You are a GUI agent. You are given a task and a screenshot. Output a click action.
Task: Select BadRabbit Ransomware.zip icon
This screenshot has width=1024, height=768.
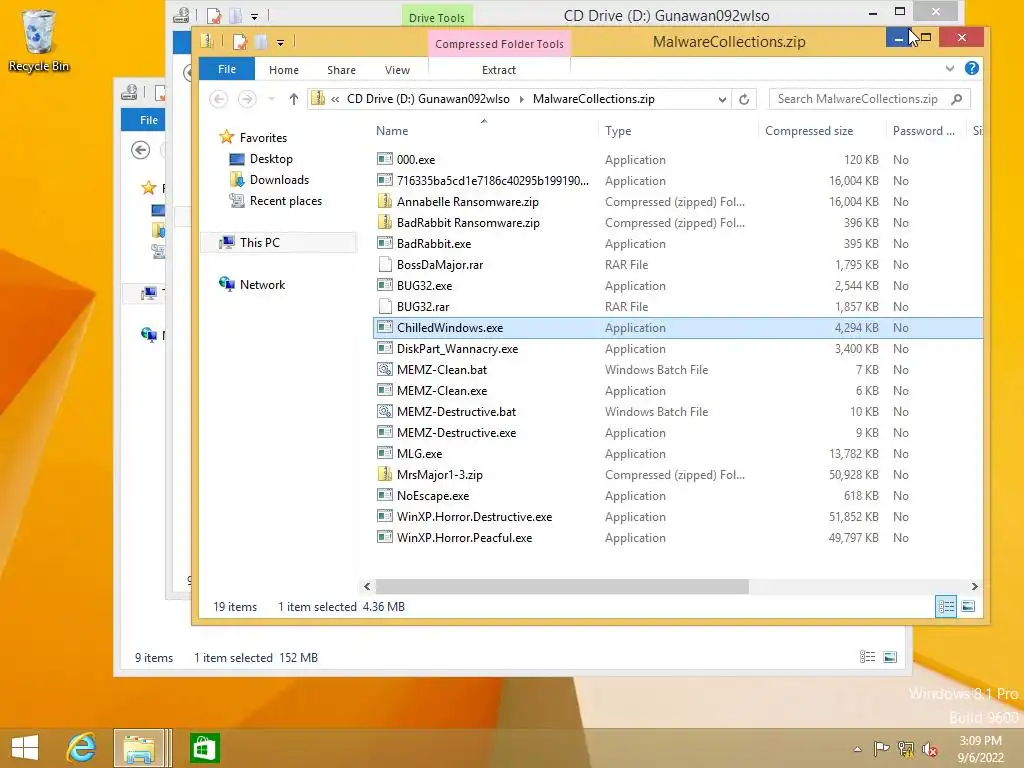pos(385,222)
